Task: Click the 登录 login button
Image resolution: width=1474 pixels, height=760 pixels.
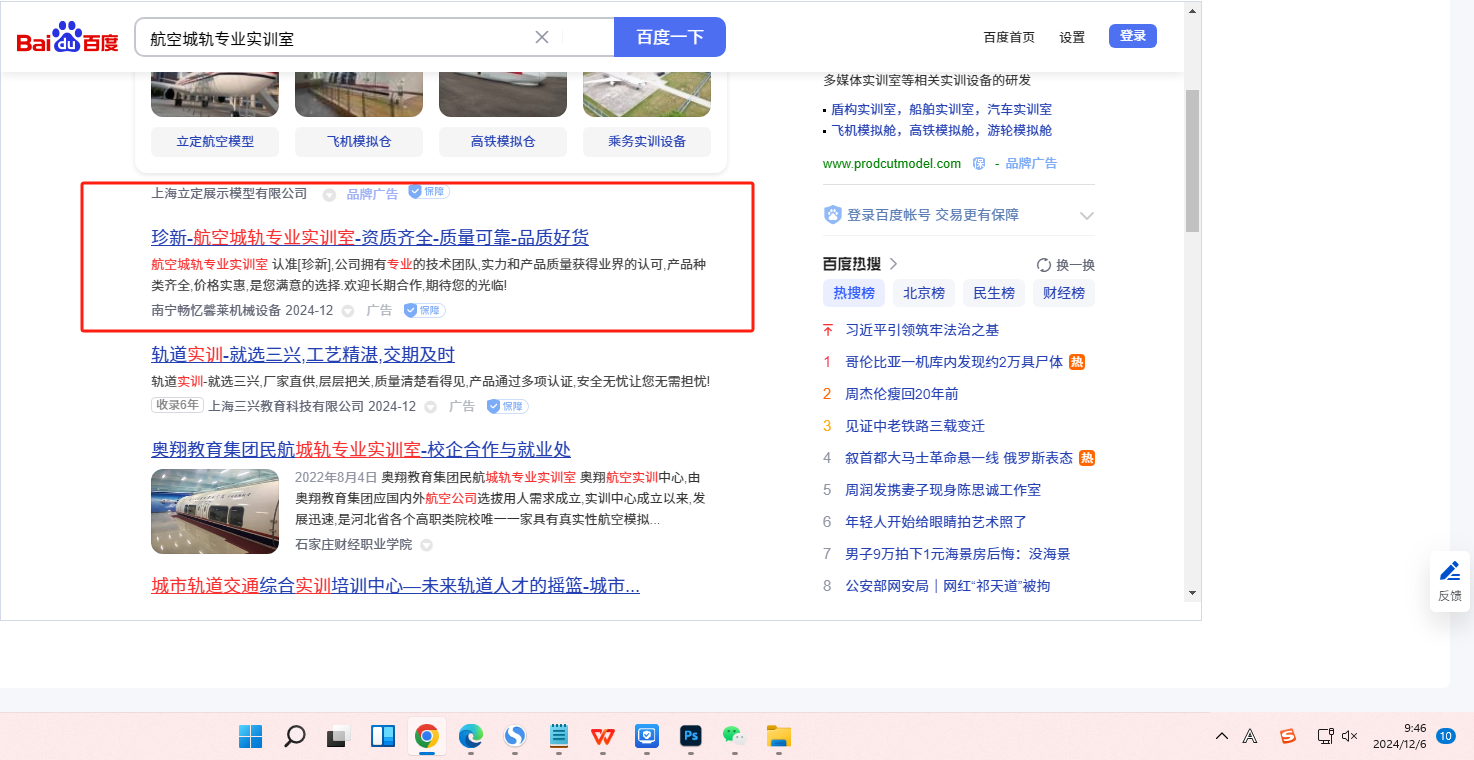Action: [1132, 36]
